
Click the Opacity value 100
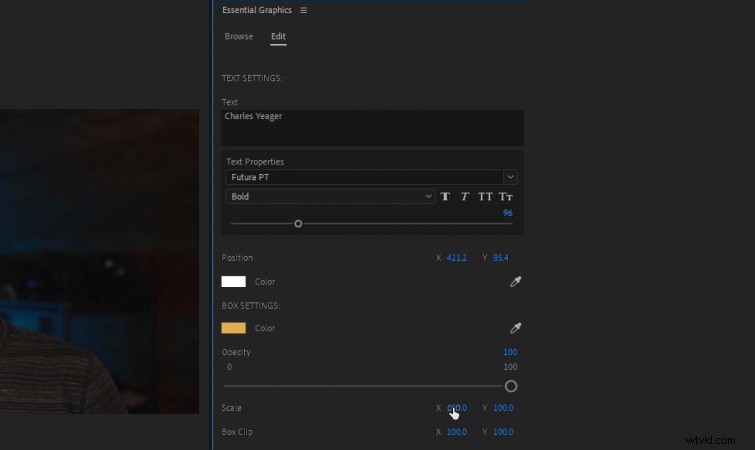point(510,352)
